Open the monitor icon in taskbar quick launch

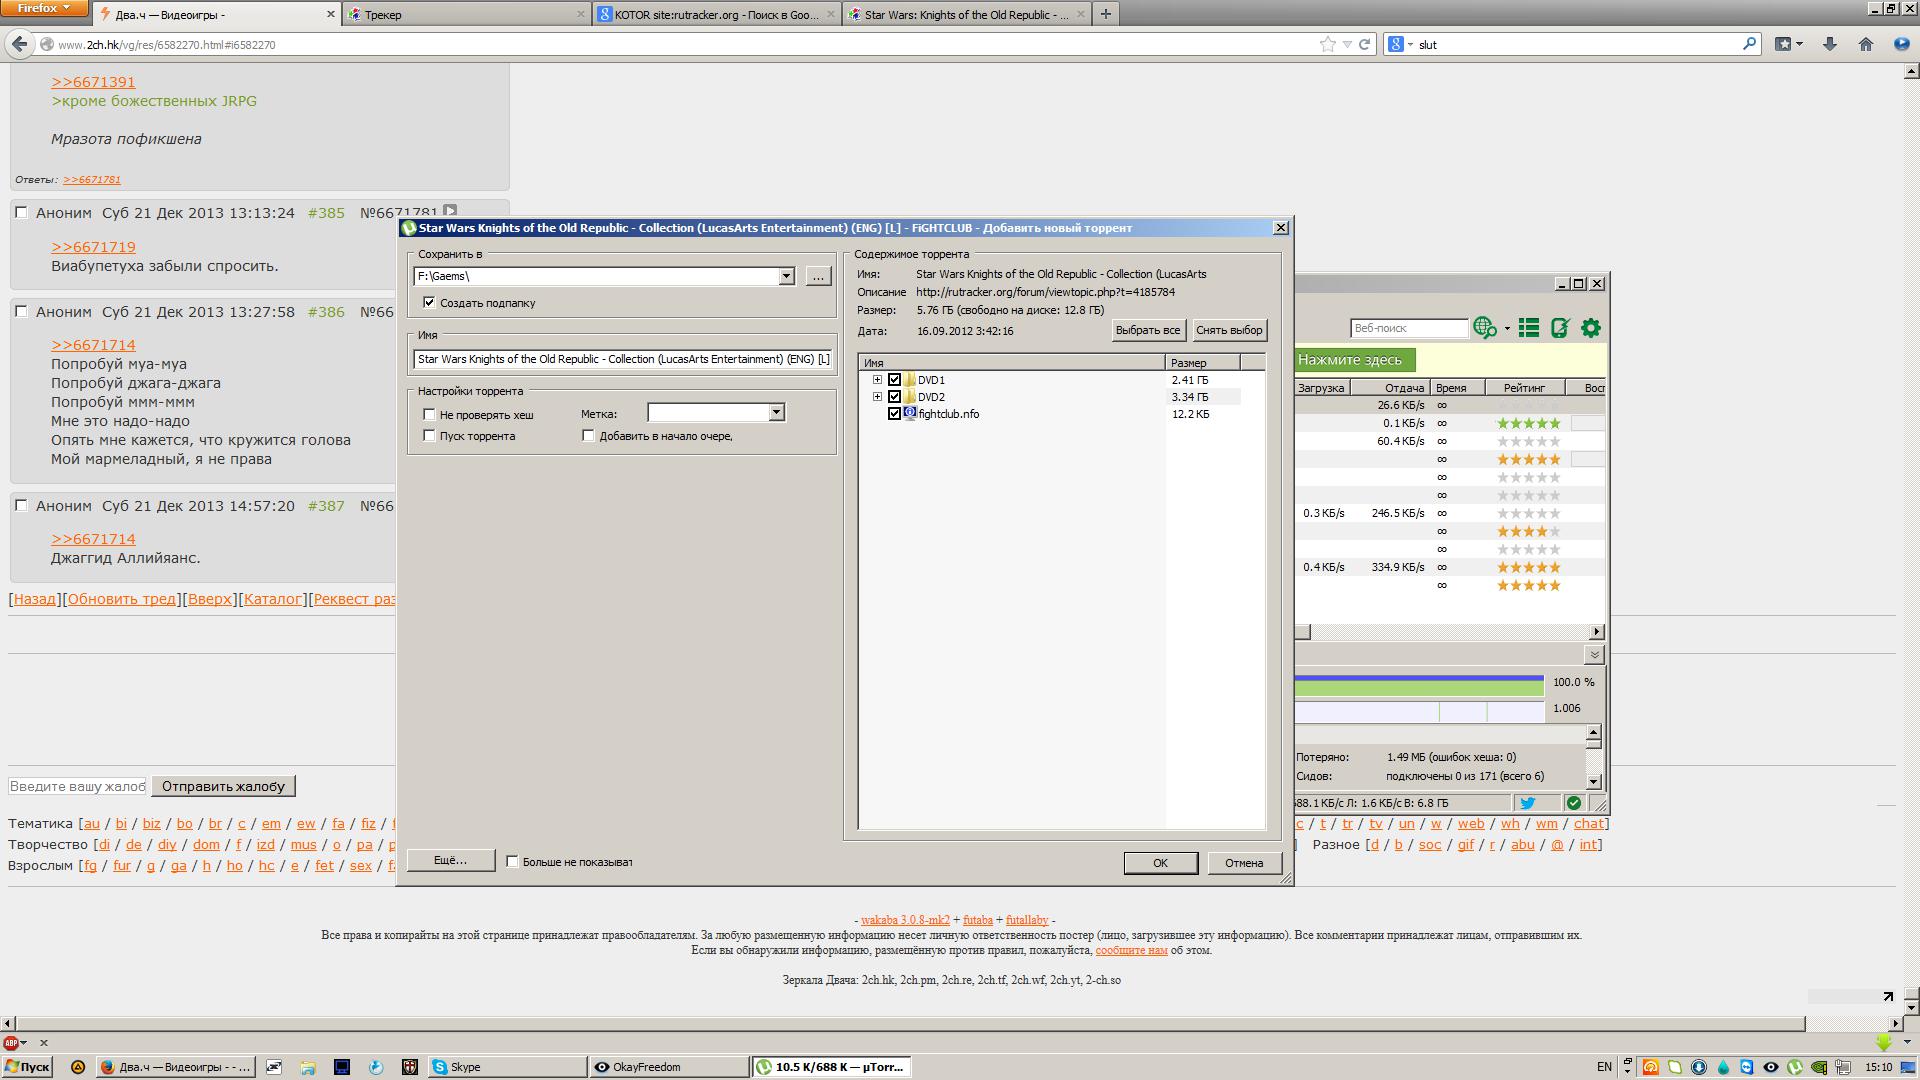[342, 1067]
